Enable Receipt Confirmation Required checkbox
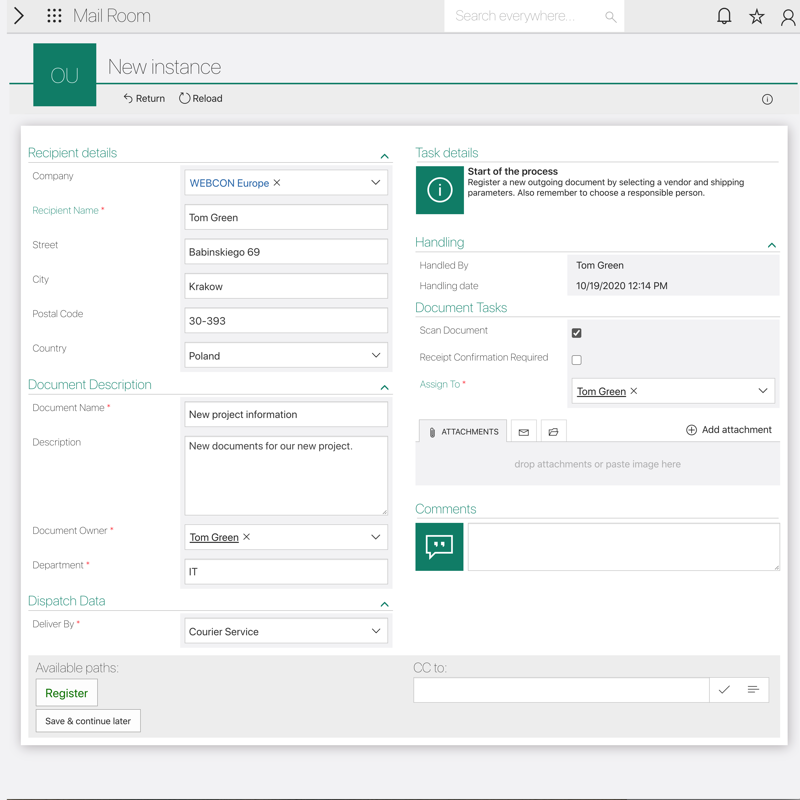The image size is (800, 800). (576, 360)
